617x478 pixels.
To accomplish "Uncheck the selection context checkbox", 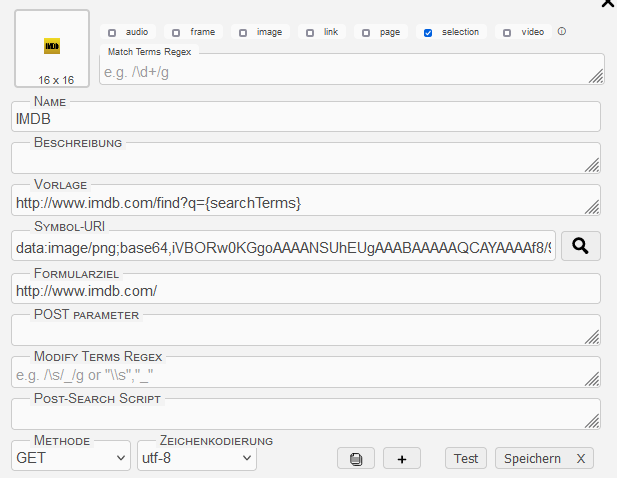I will click(428, 33).
